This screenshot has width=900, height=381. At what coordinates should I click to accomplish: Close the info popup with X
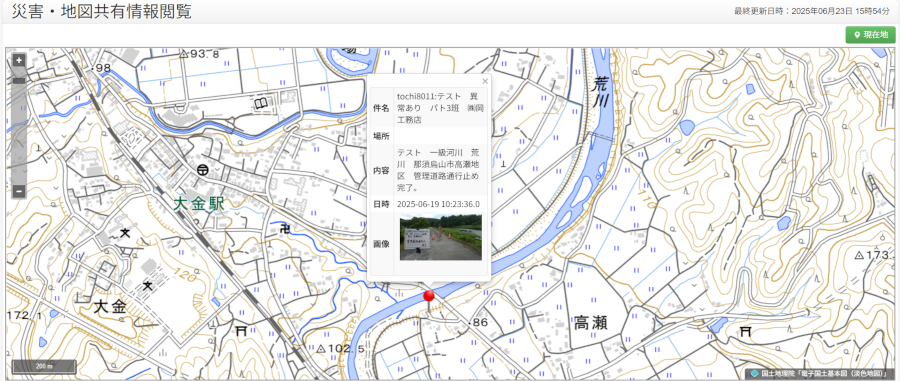[485, 81]
